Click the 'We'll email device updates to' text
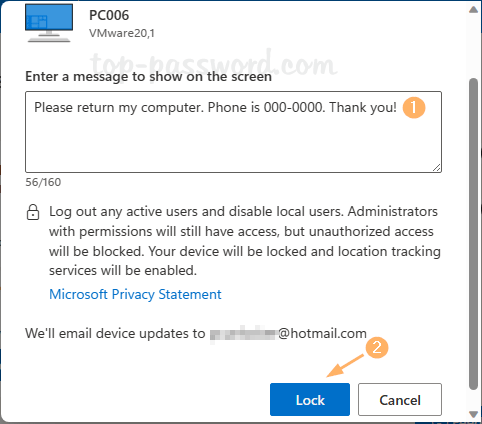Image resolution: width=482 pixels, height=424 pixels. pos(115,333)
